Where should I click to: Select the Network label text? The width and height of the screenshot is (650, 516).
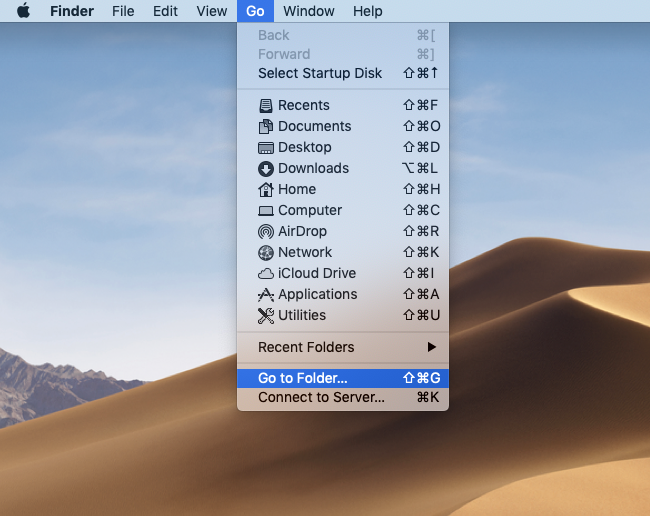pos(305,252)
